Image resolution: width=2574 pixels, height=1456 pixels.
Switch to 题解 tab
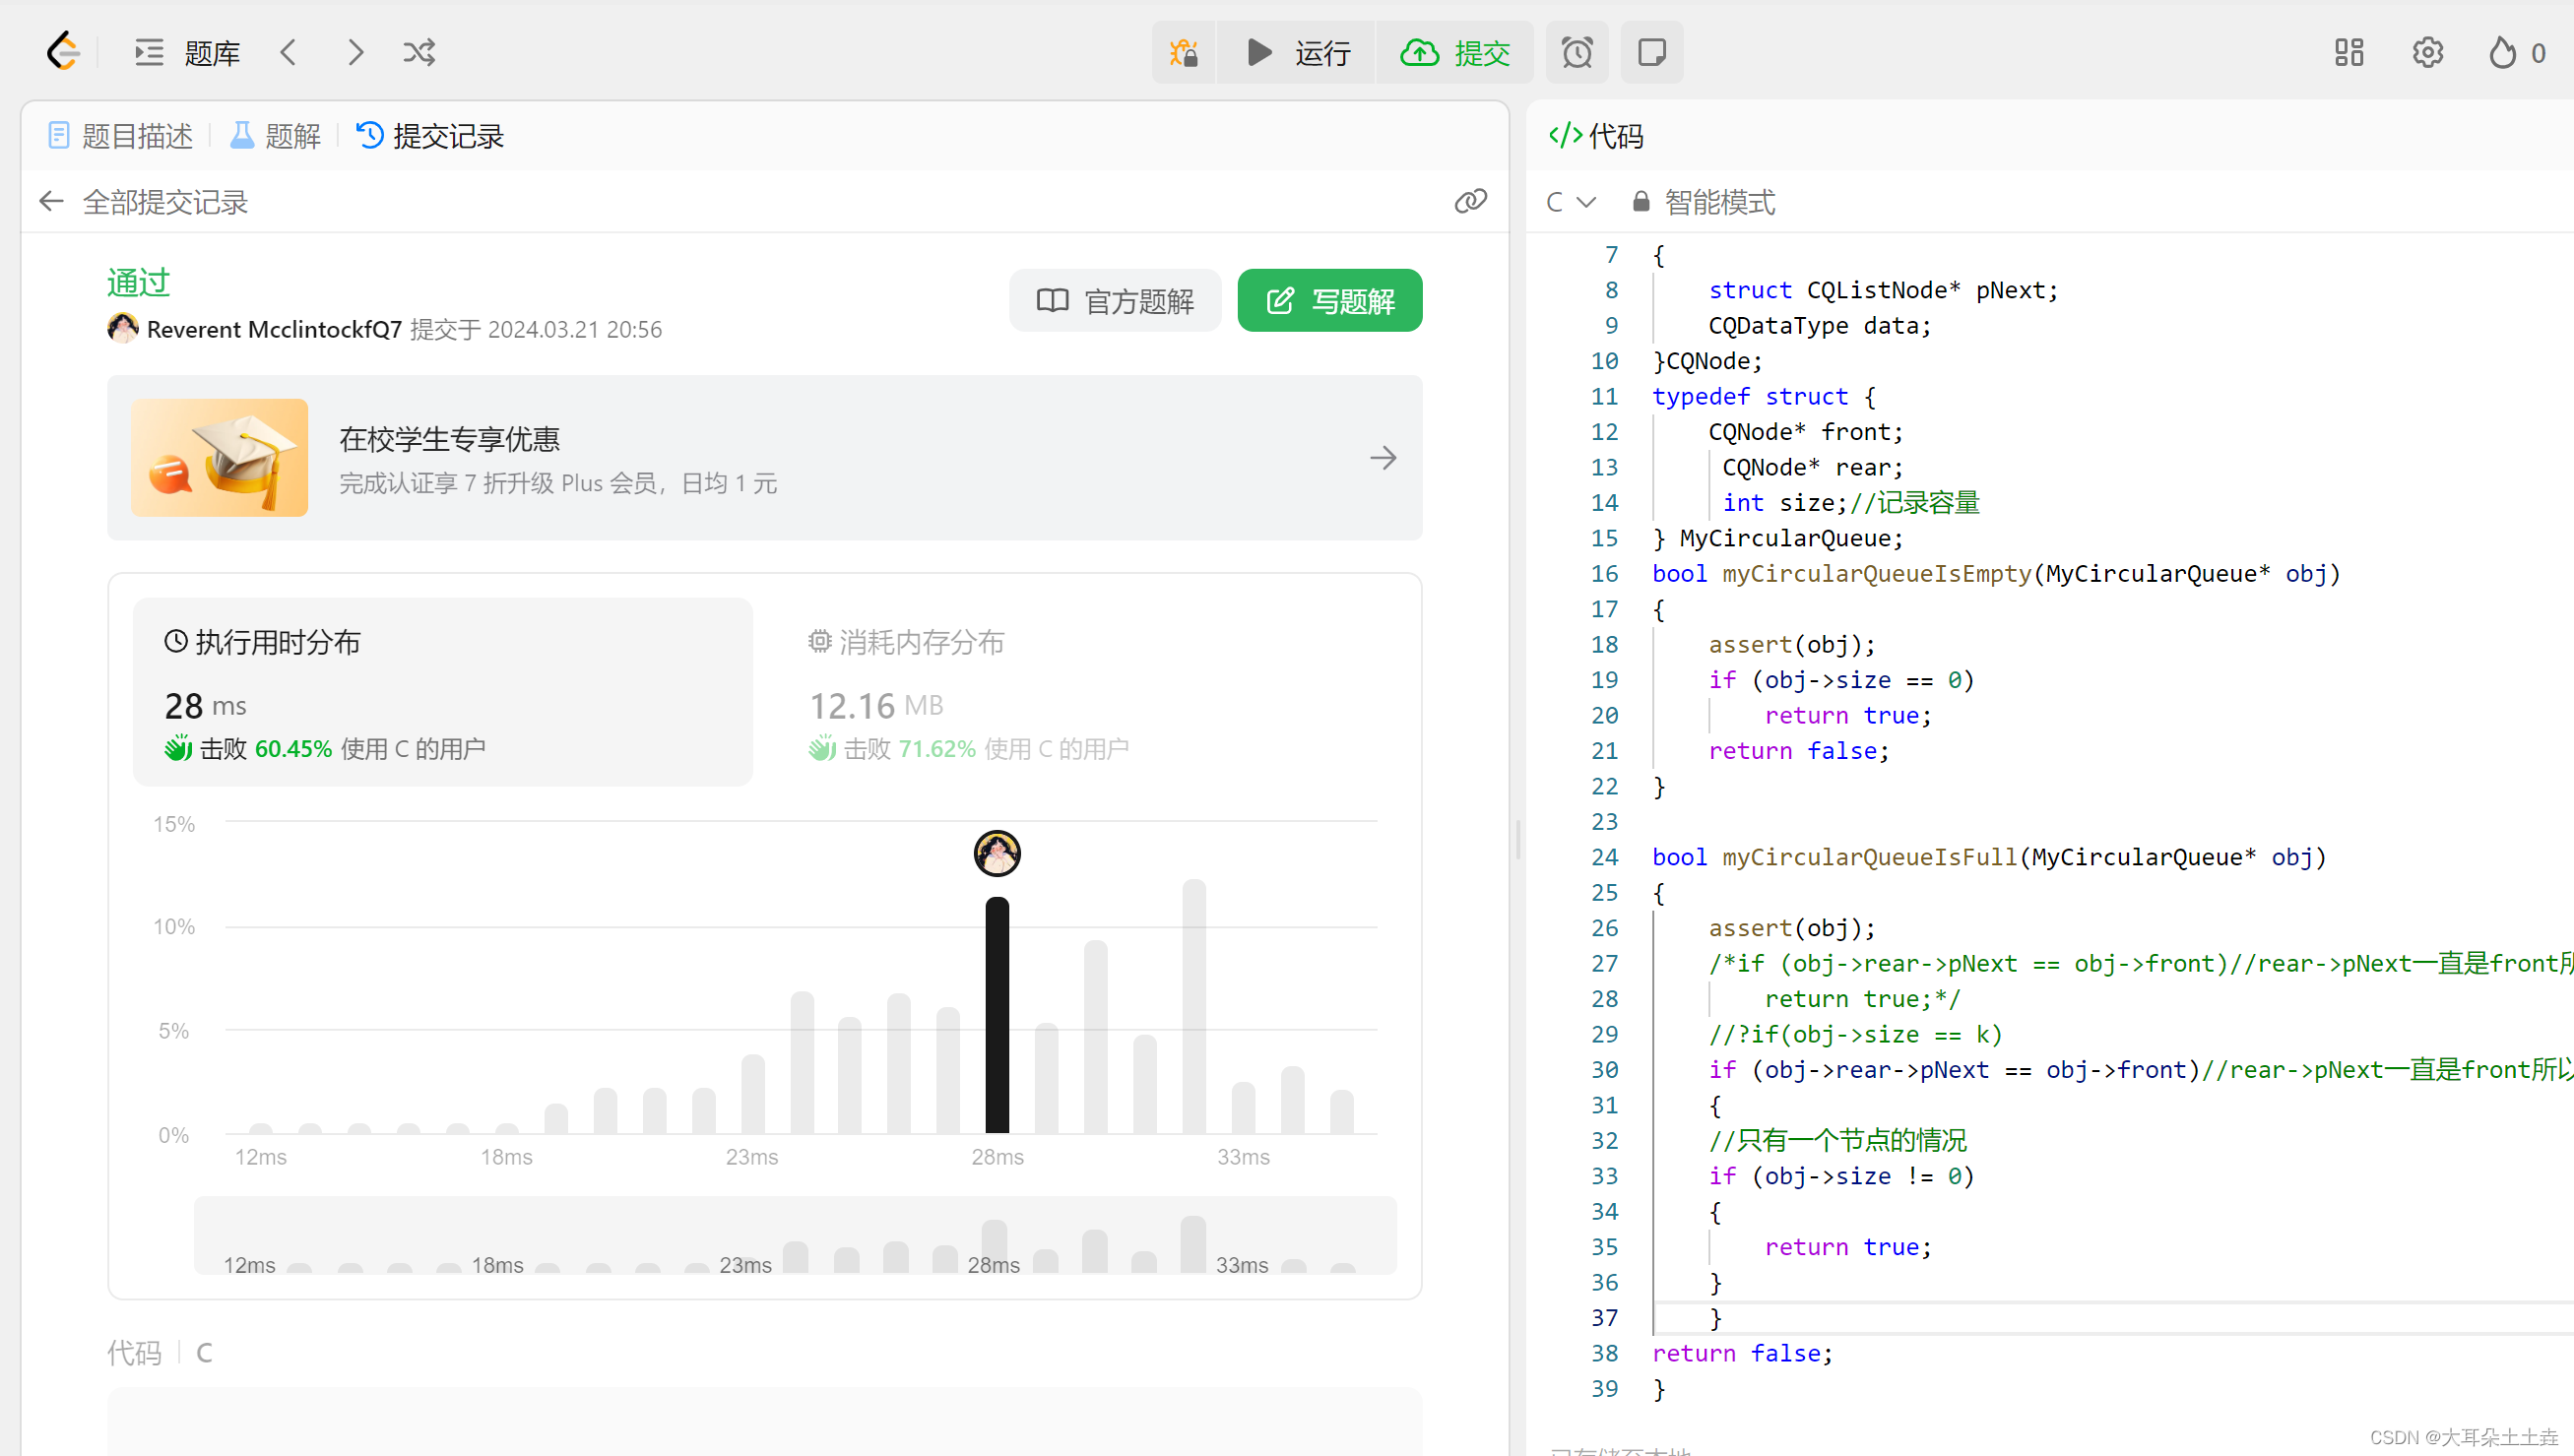click(x=276, y=135)
